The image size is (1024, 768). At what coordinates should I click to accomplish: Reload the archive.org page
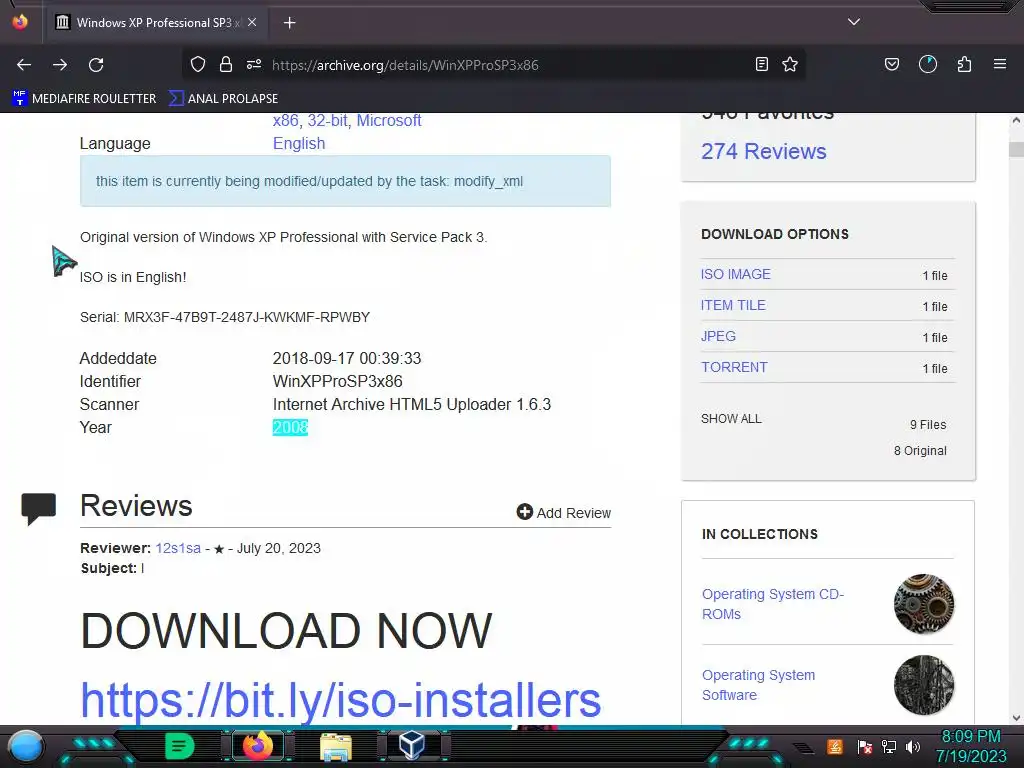coord(96,65)
